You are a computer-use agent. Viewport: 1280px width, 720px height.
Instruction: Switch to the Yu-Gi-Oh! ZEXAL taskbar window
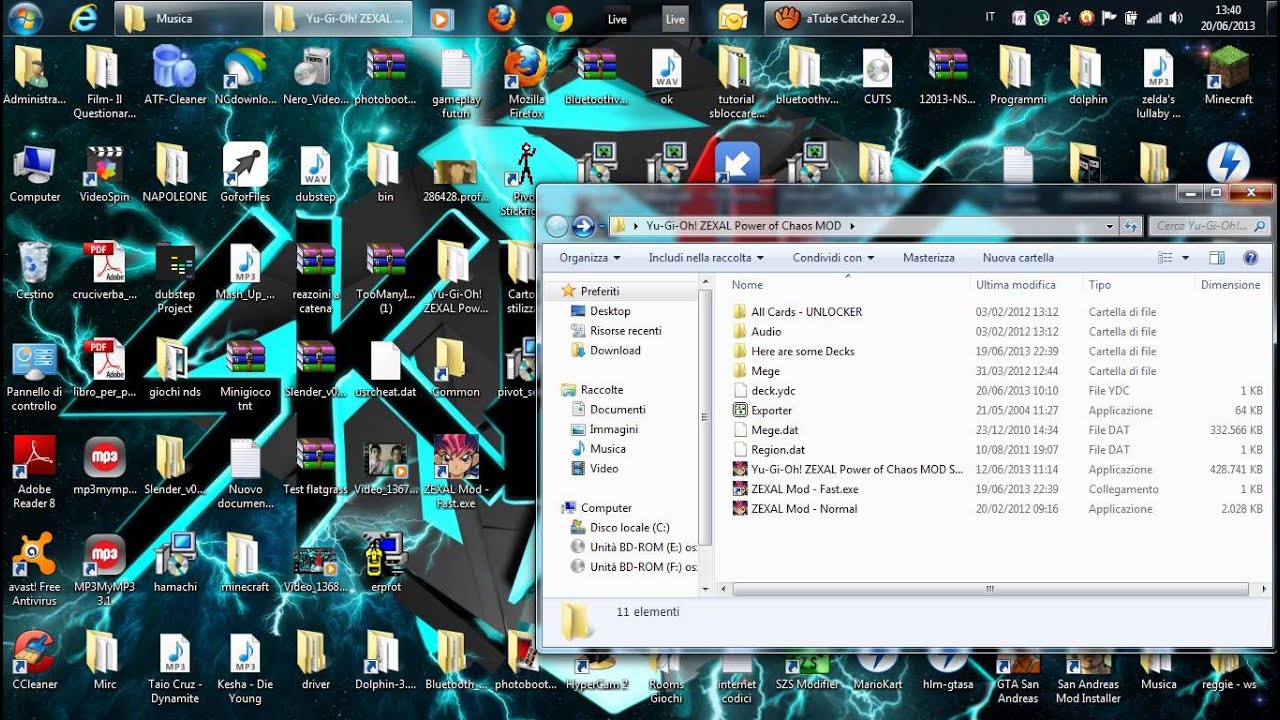coord(338,18)
